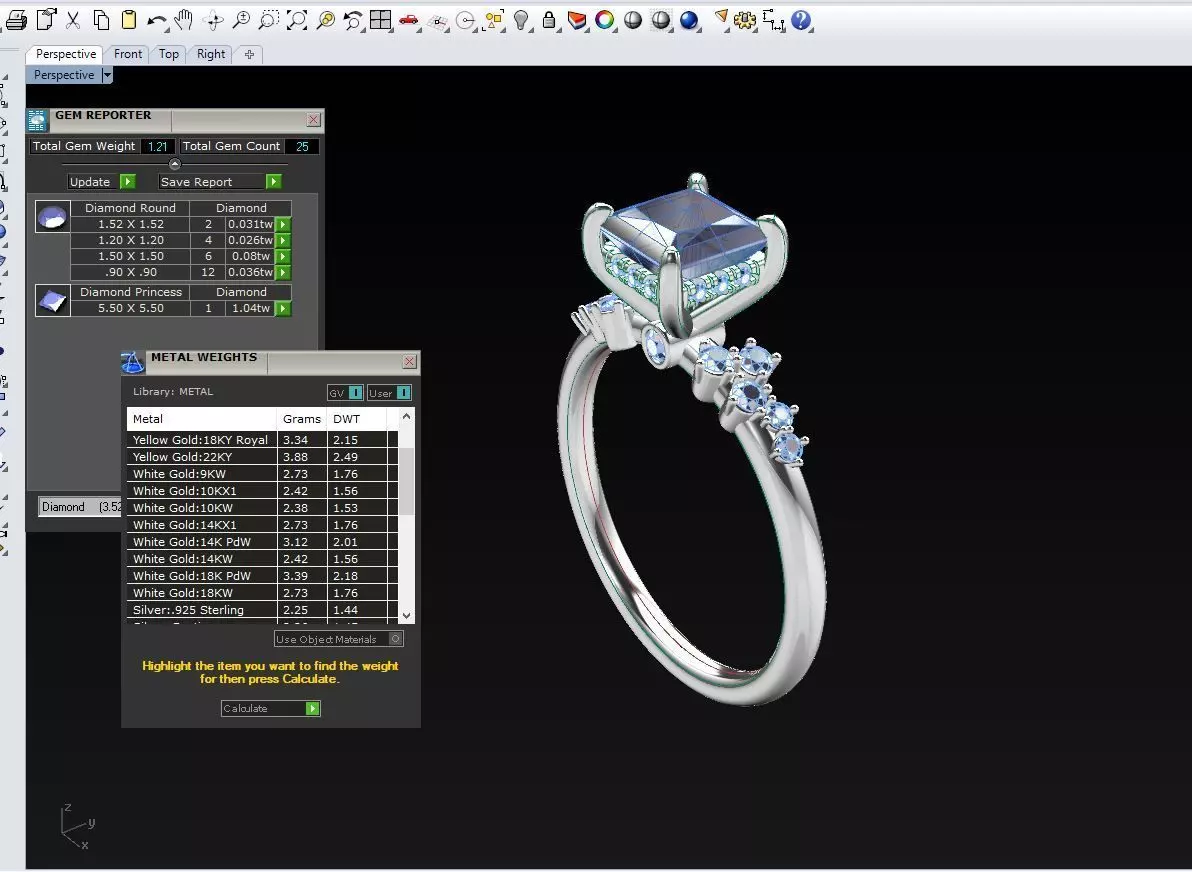Click the New document icon
1192x872 pixels.
click(x=46, y=19)
